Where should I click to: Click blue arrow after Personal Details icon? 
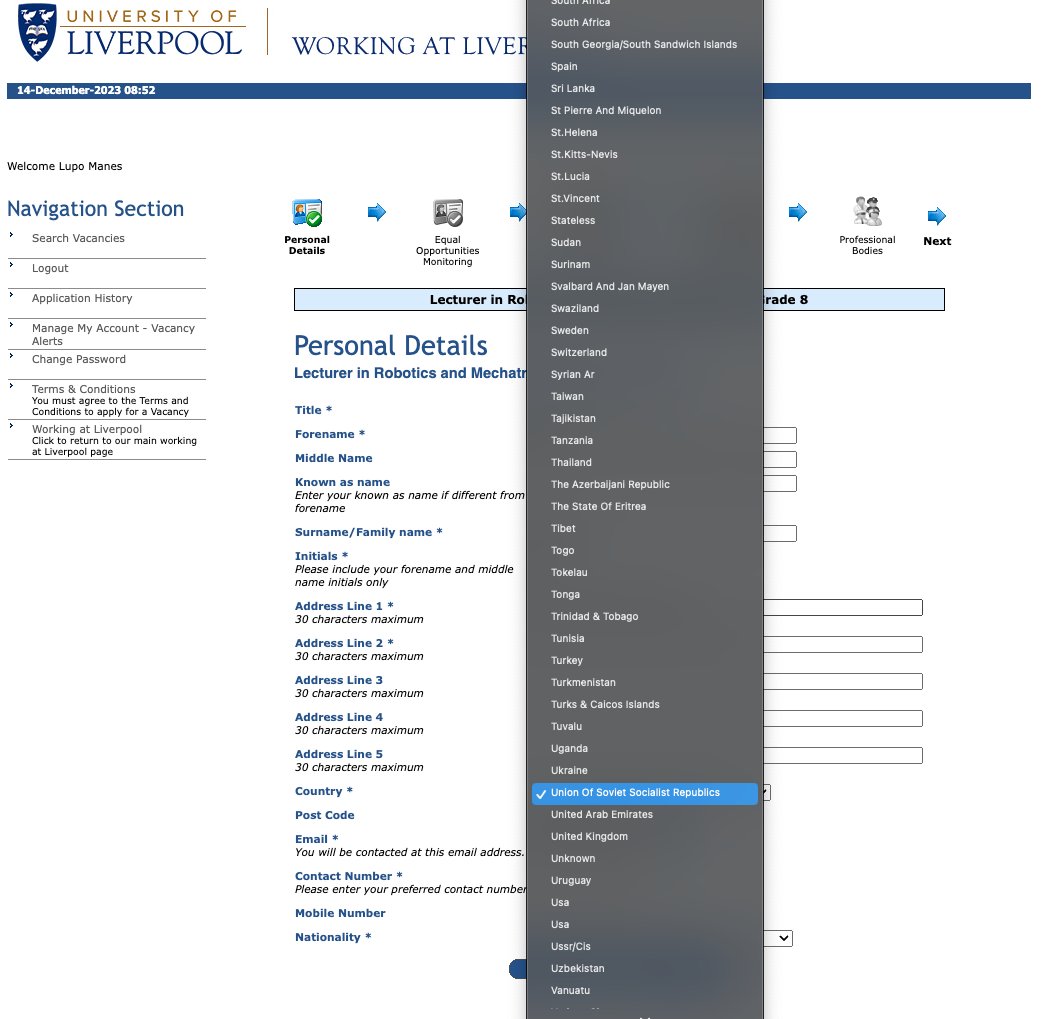(377, 212)
